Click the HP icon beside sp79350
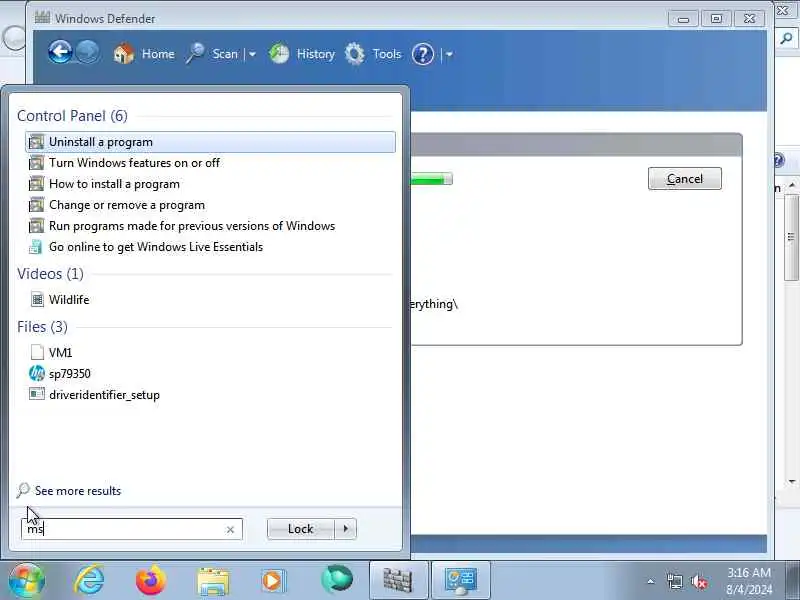Image resolution: width=800 pixels, height=600 pixels. click(37, 373)
